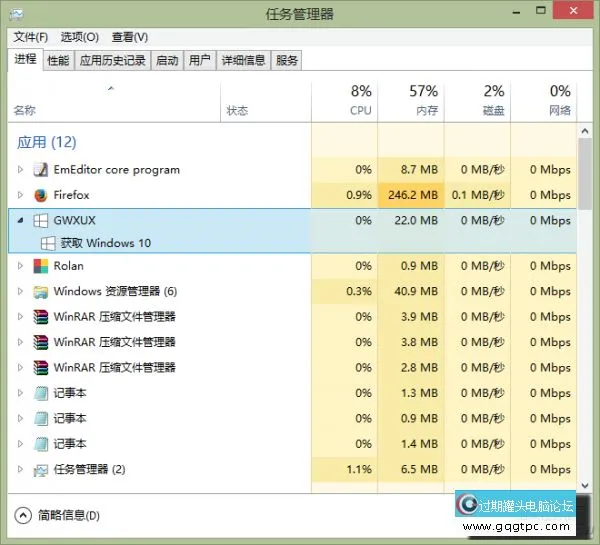
Task: Sort by the 磁盘 column header
Action: [x=477, y=102]
